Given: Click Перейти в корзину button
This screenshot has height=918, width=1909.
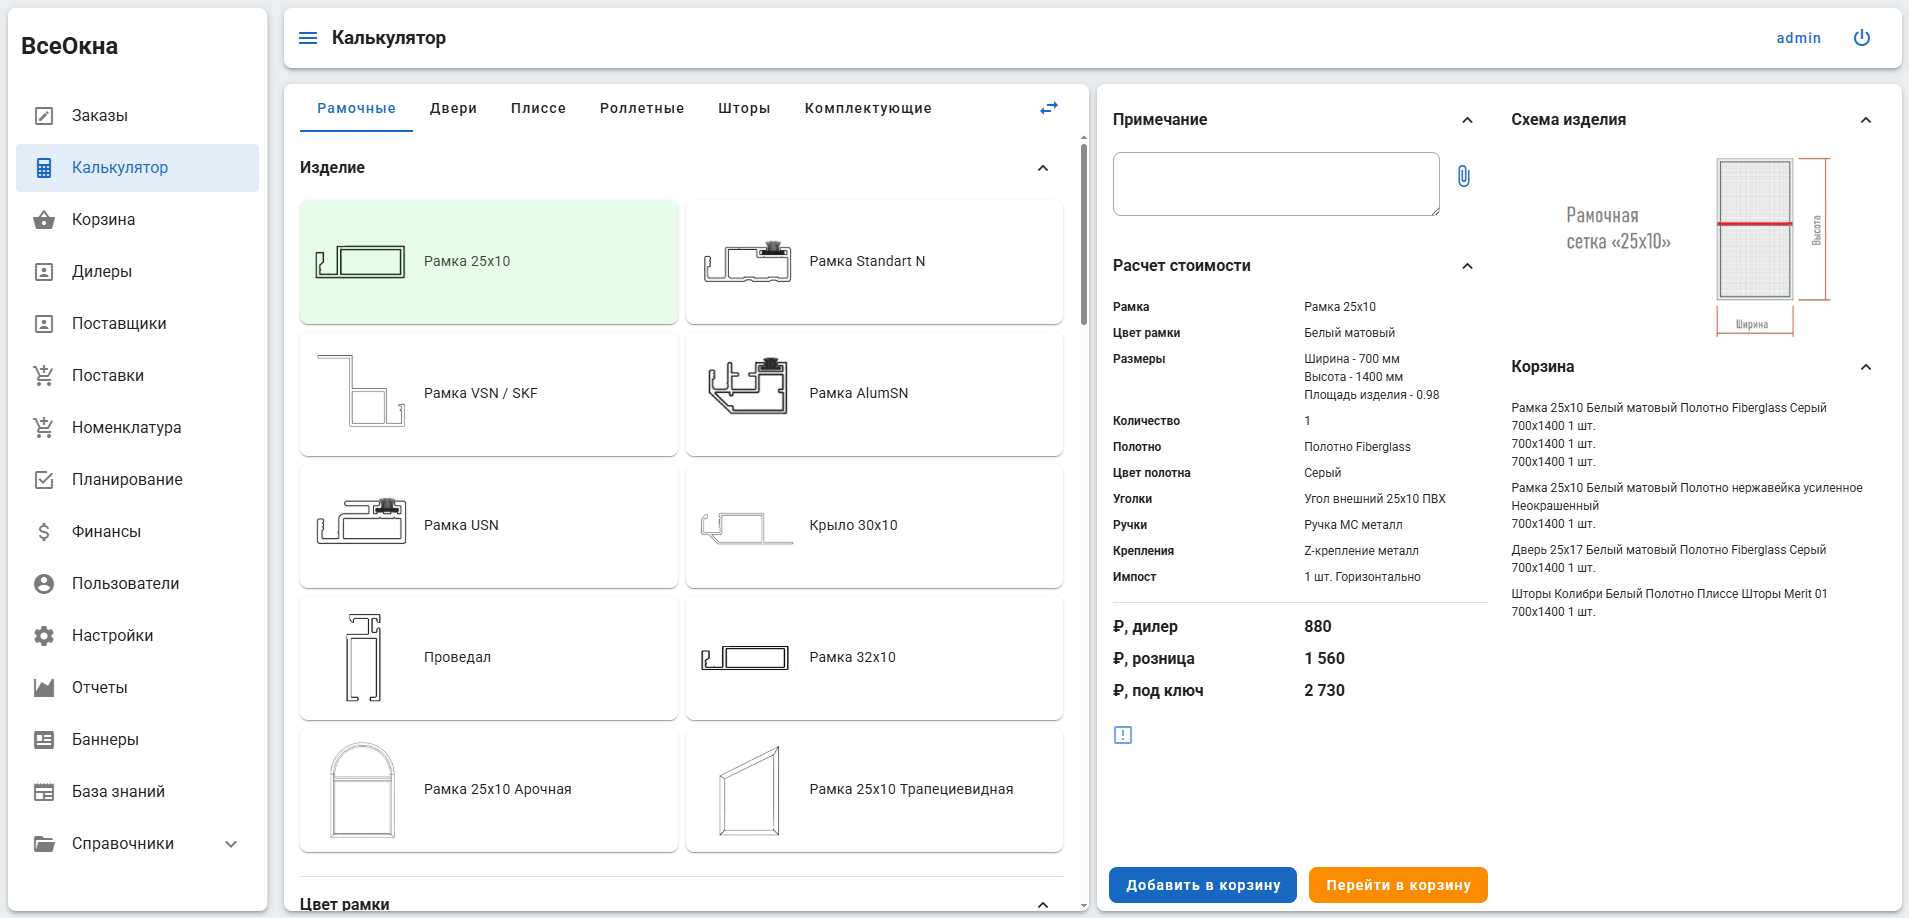Looking at the screenshot, I should 1398,885.
